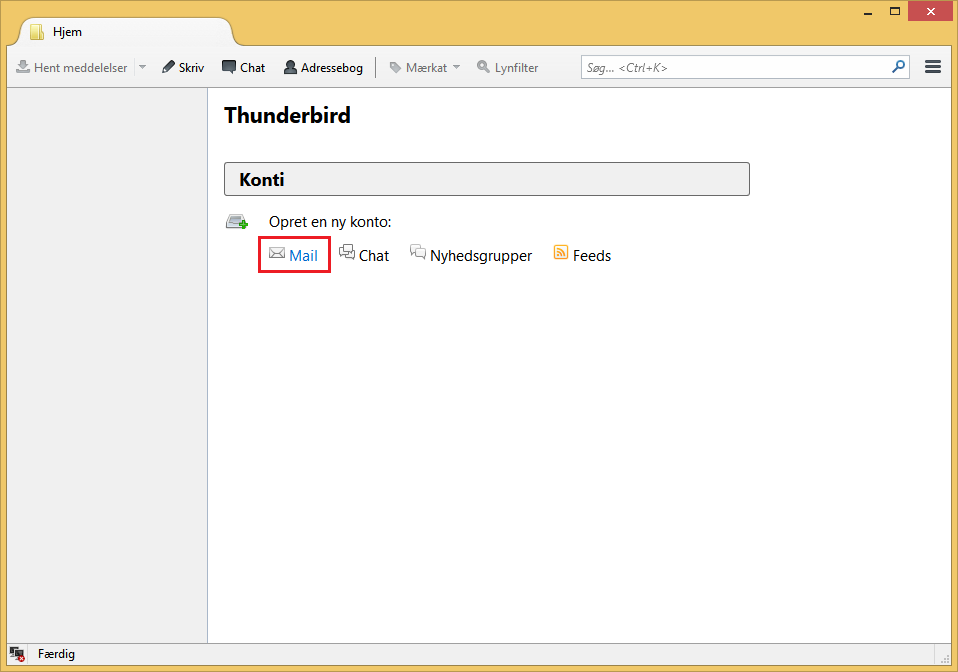958x672 pixels.
Task: Click the Feeds account link
Action: (x=582, y=255)
